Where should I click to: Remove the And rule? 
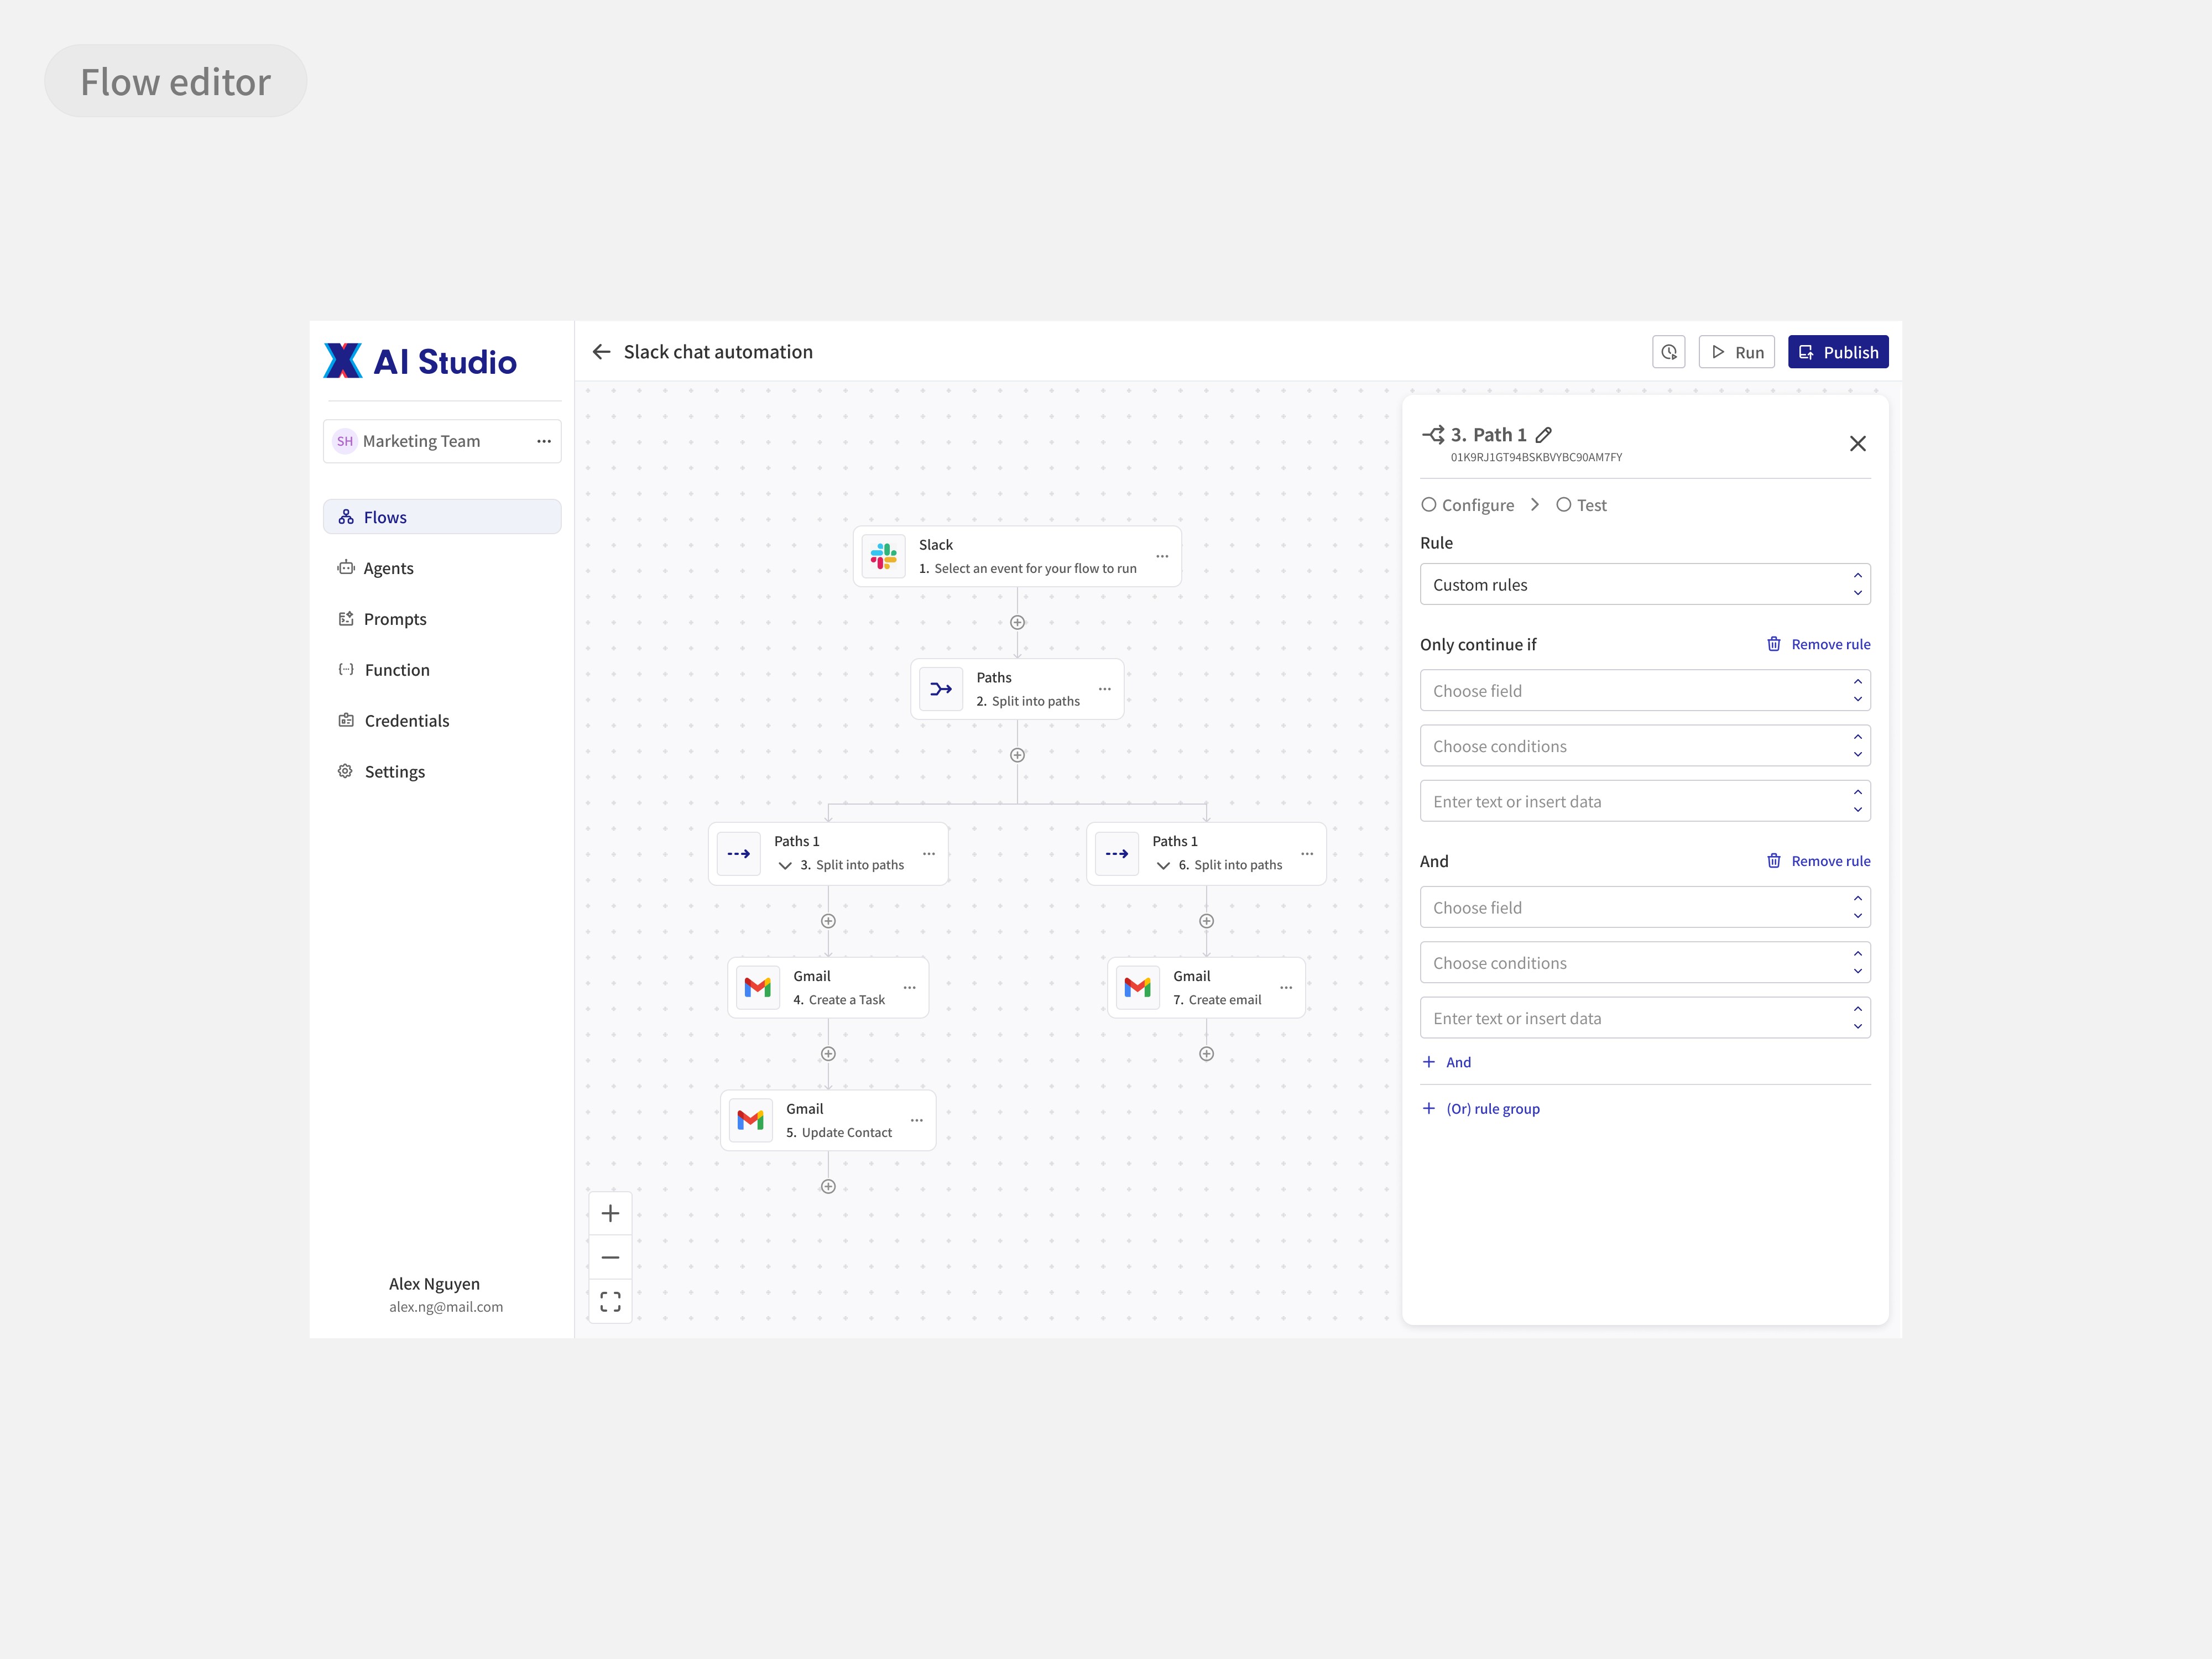1818,861
